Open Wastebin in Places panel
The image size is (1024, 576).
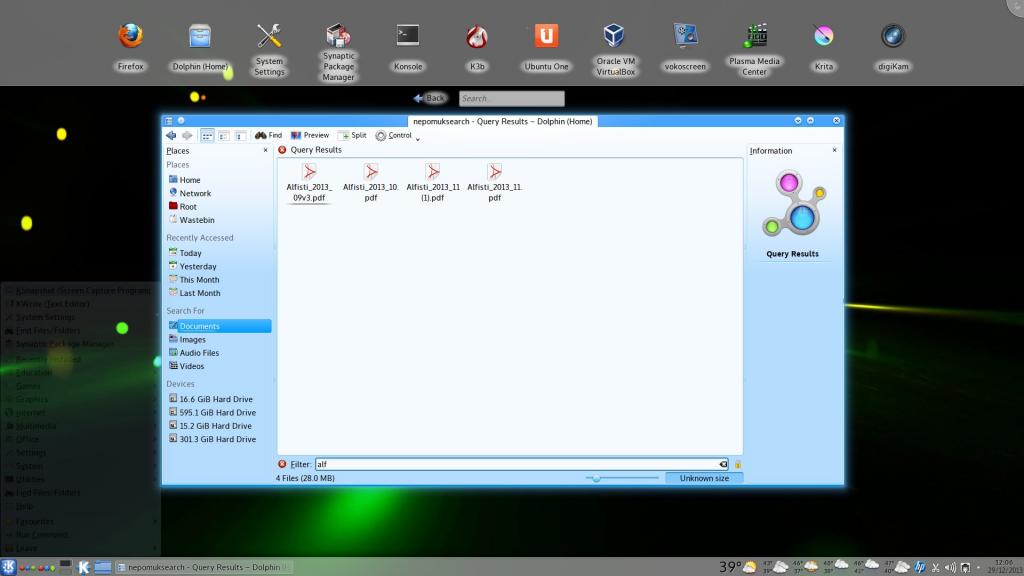coord(196,220)
